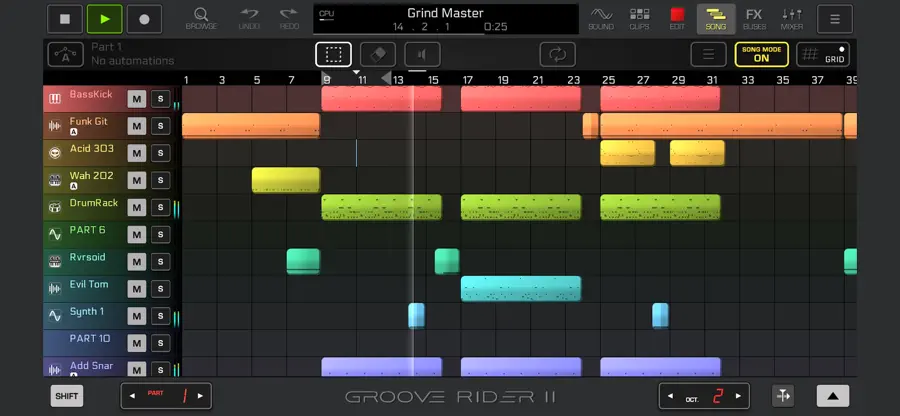Open the Mixer view
900x416 pixels.
click(x=792, y=19)
